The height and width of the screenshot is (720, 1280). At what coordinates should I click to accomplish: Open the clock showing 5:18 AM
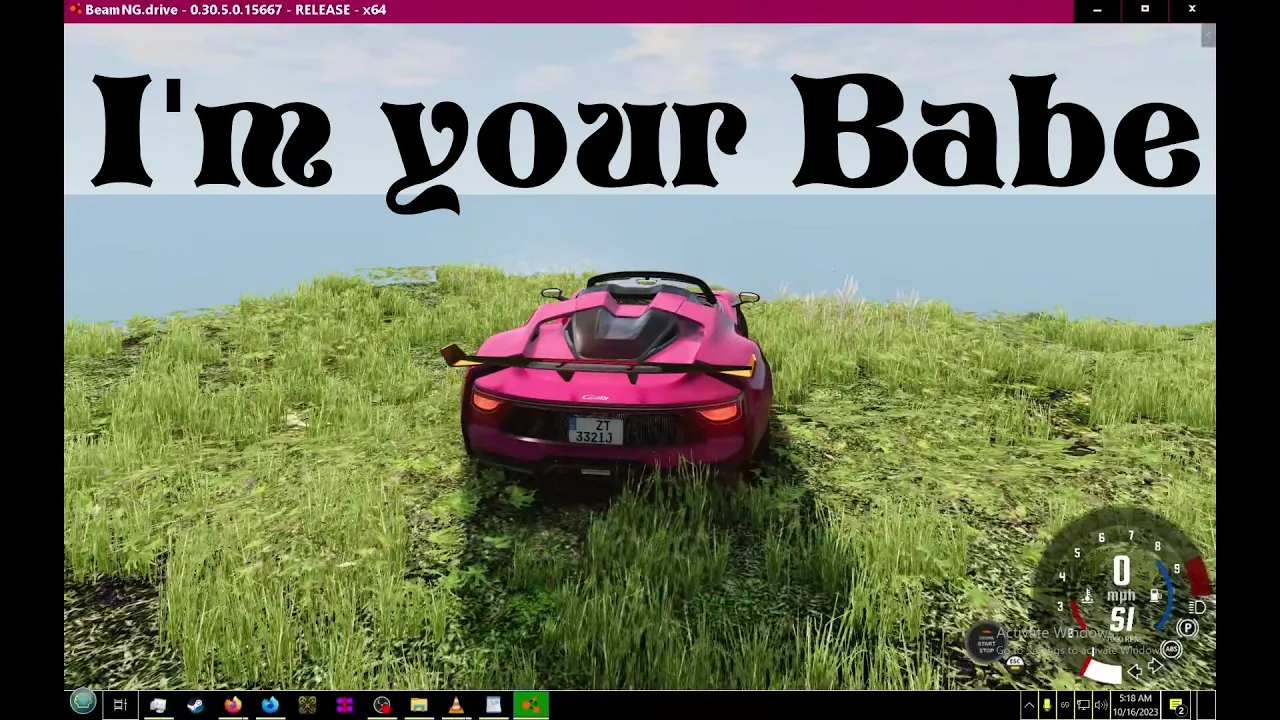pos(1135,705)
